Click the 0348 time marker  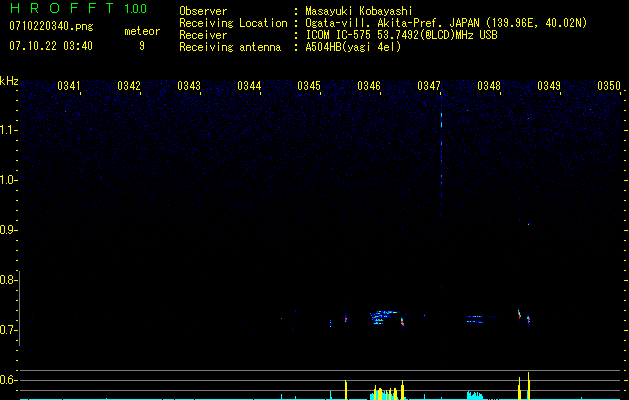click(489, 86)
